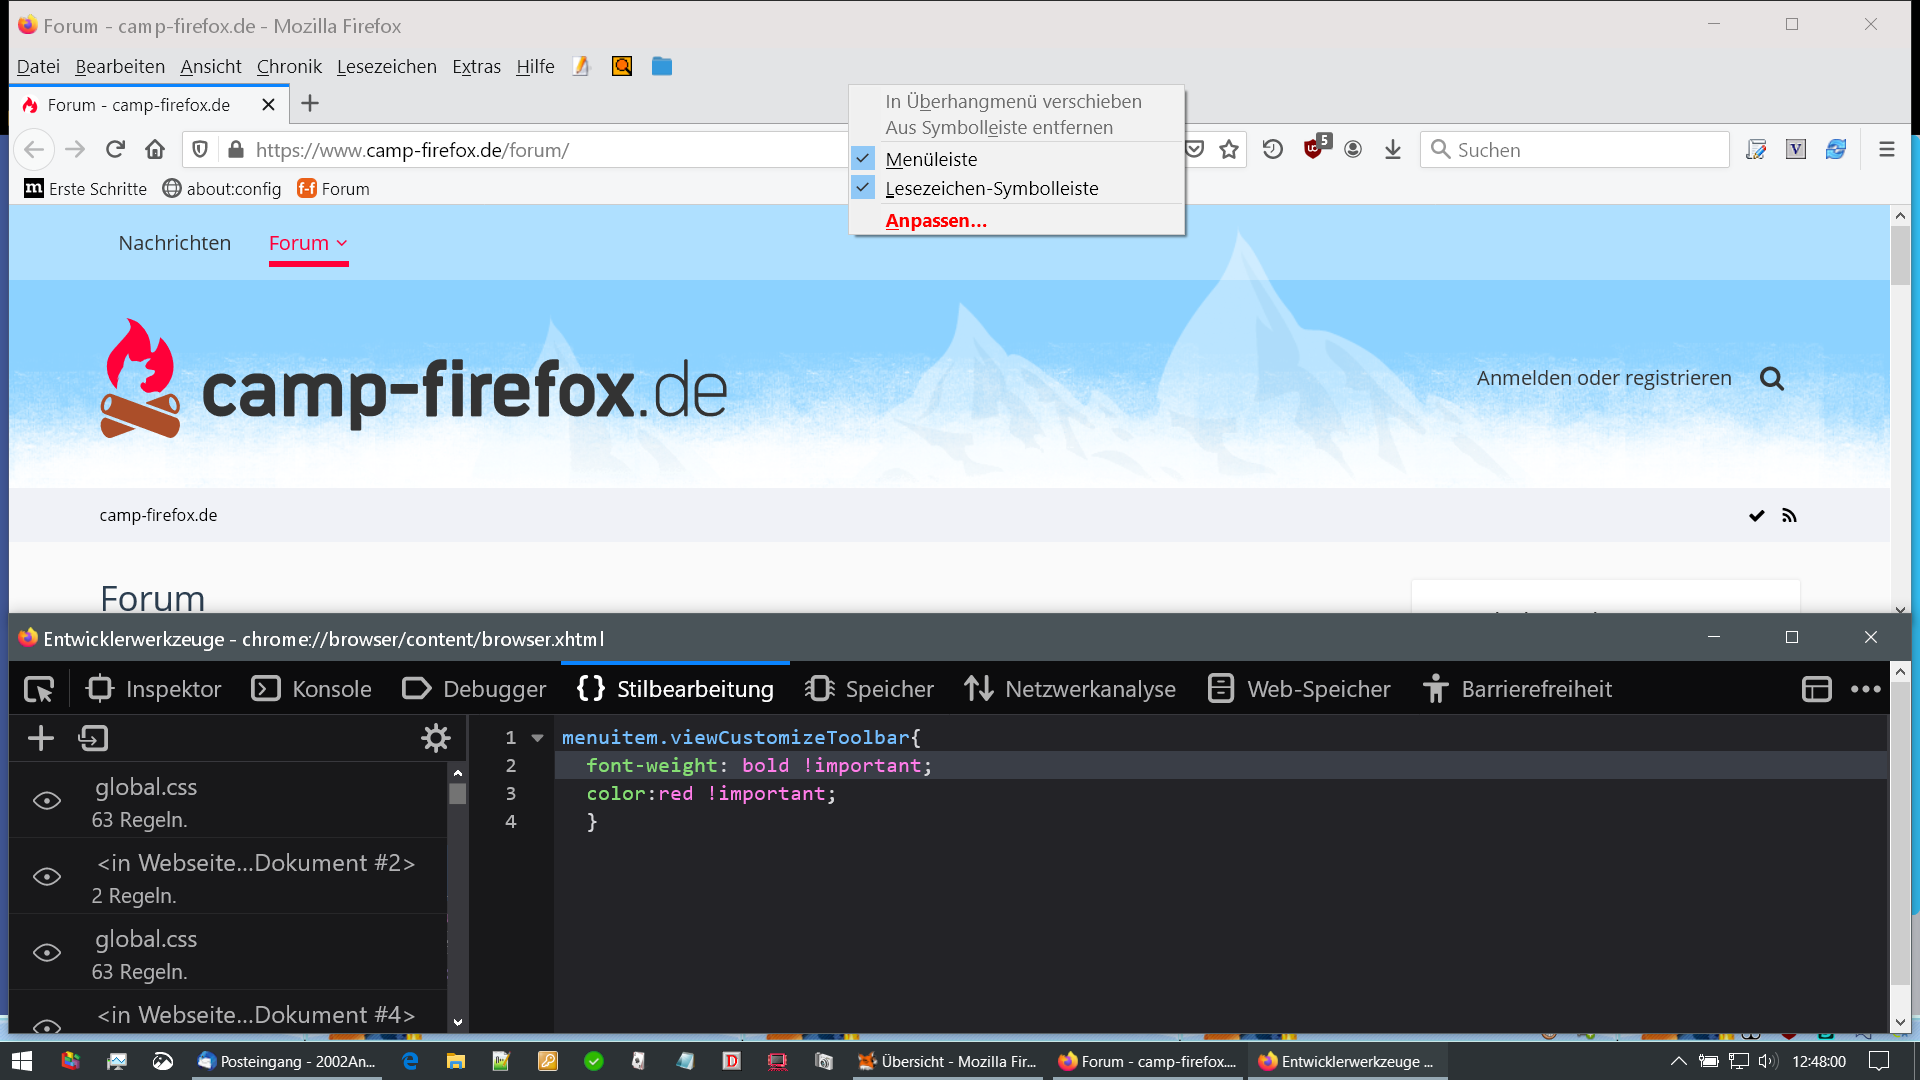
Task: Open devtools three-dot more options menu
Action: (1865, 689)
